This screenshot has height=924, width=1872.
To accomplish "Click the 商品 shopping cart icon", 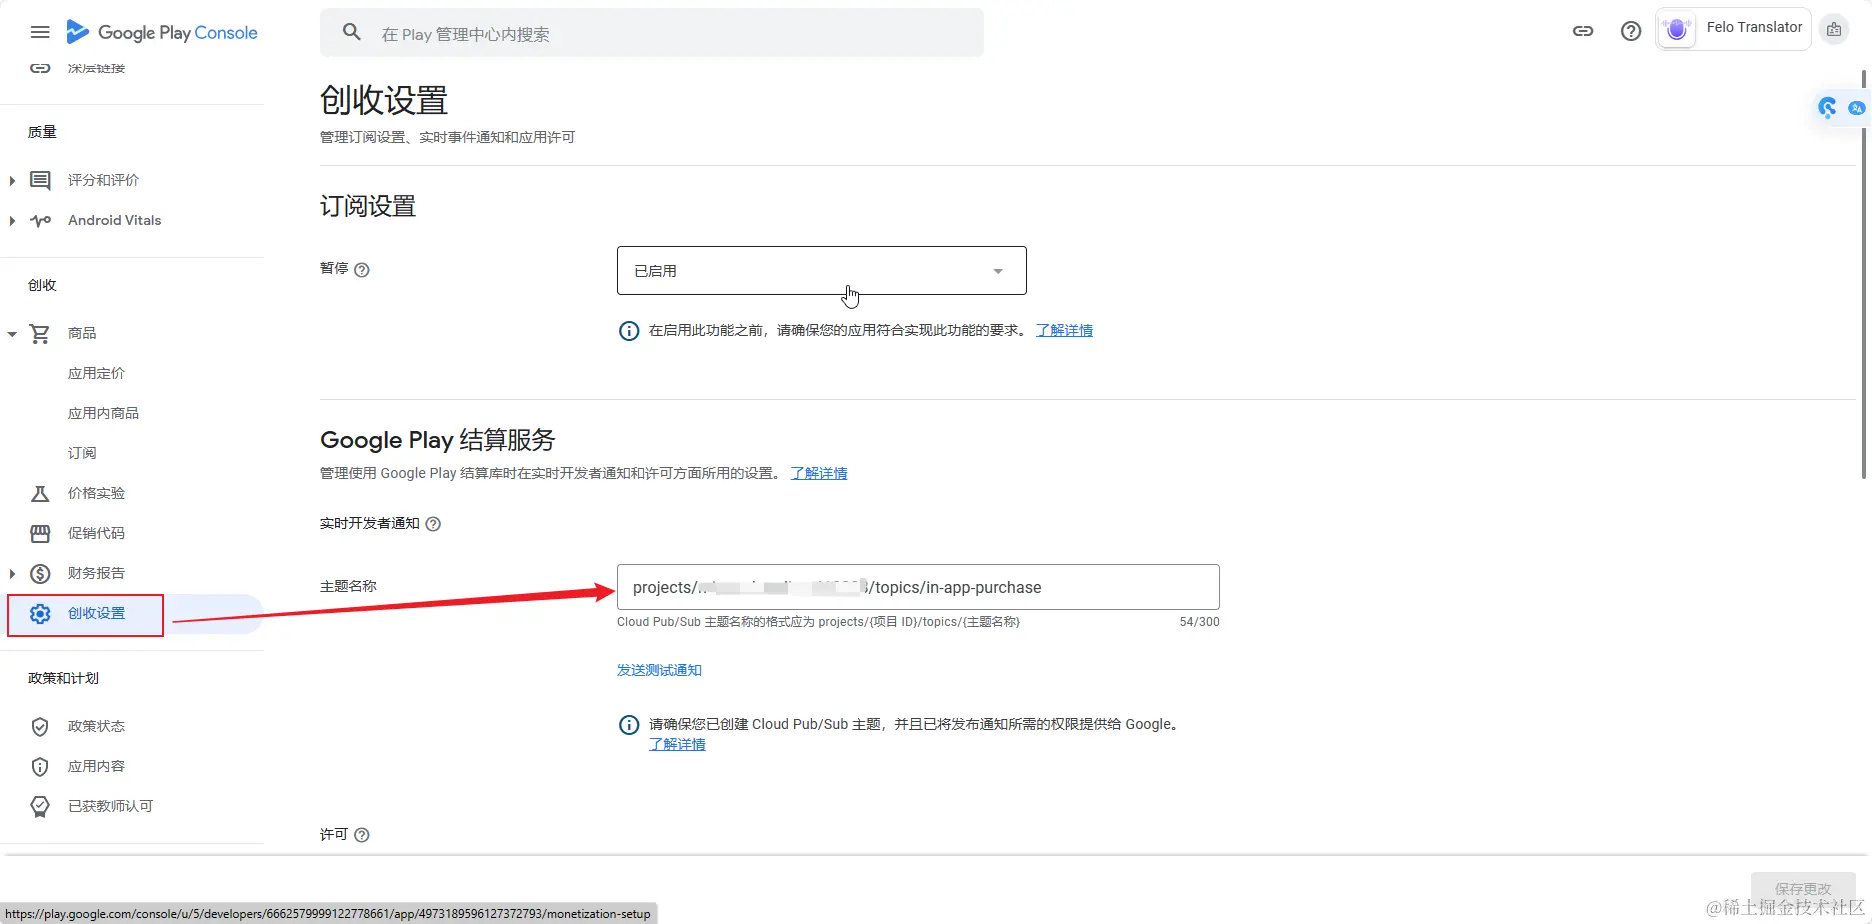I will click(40, 334).
